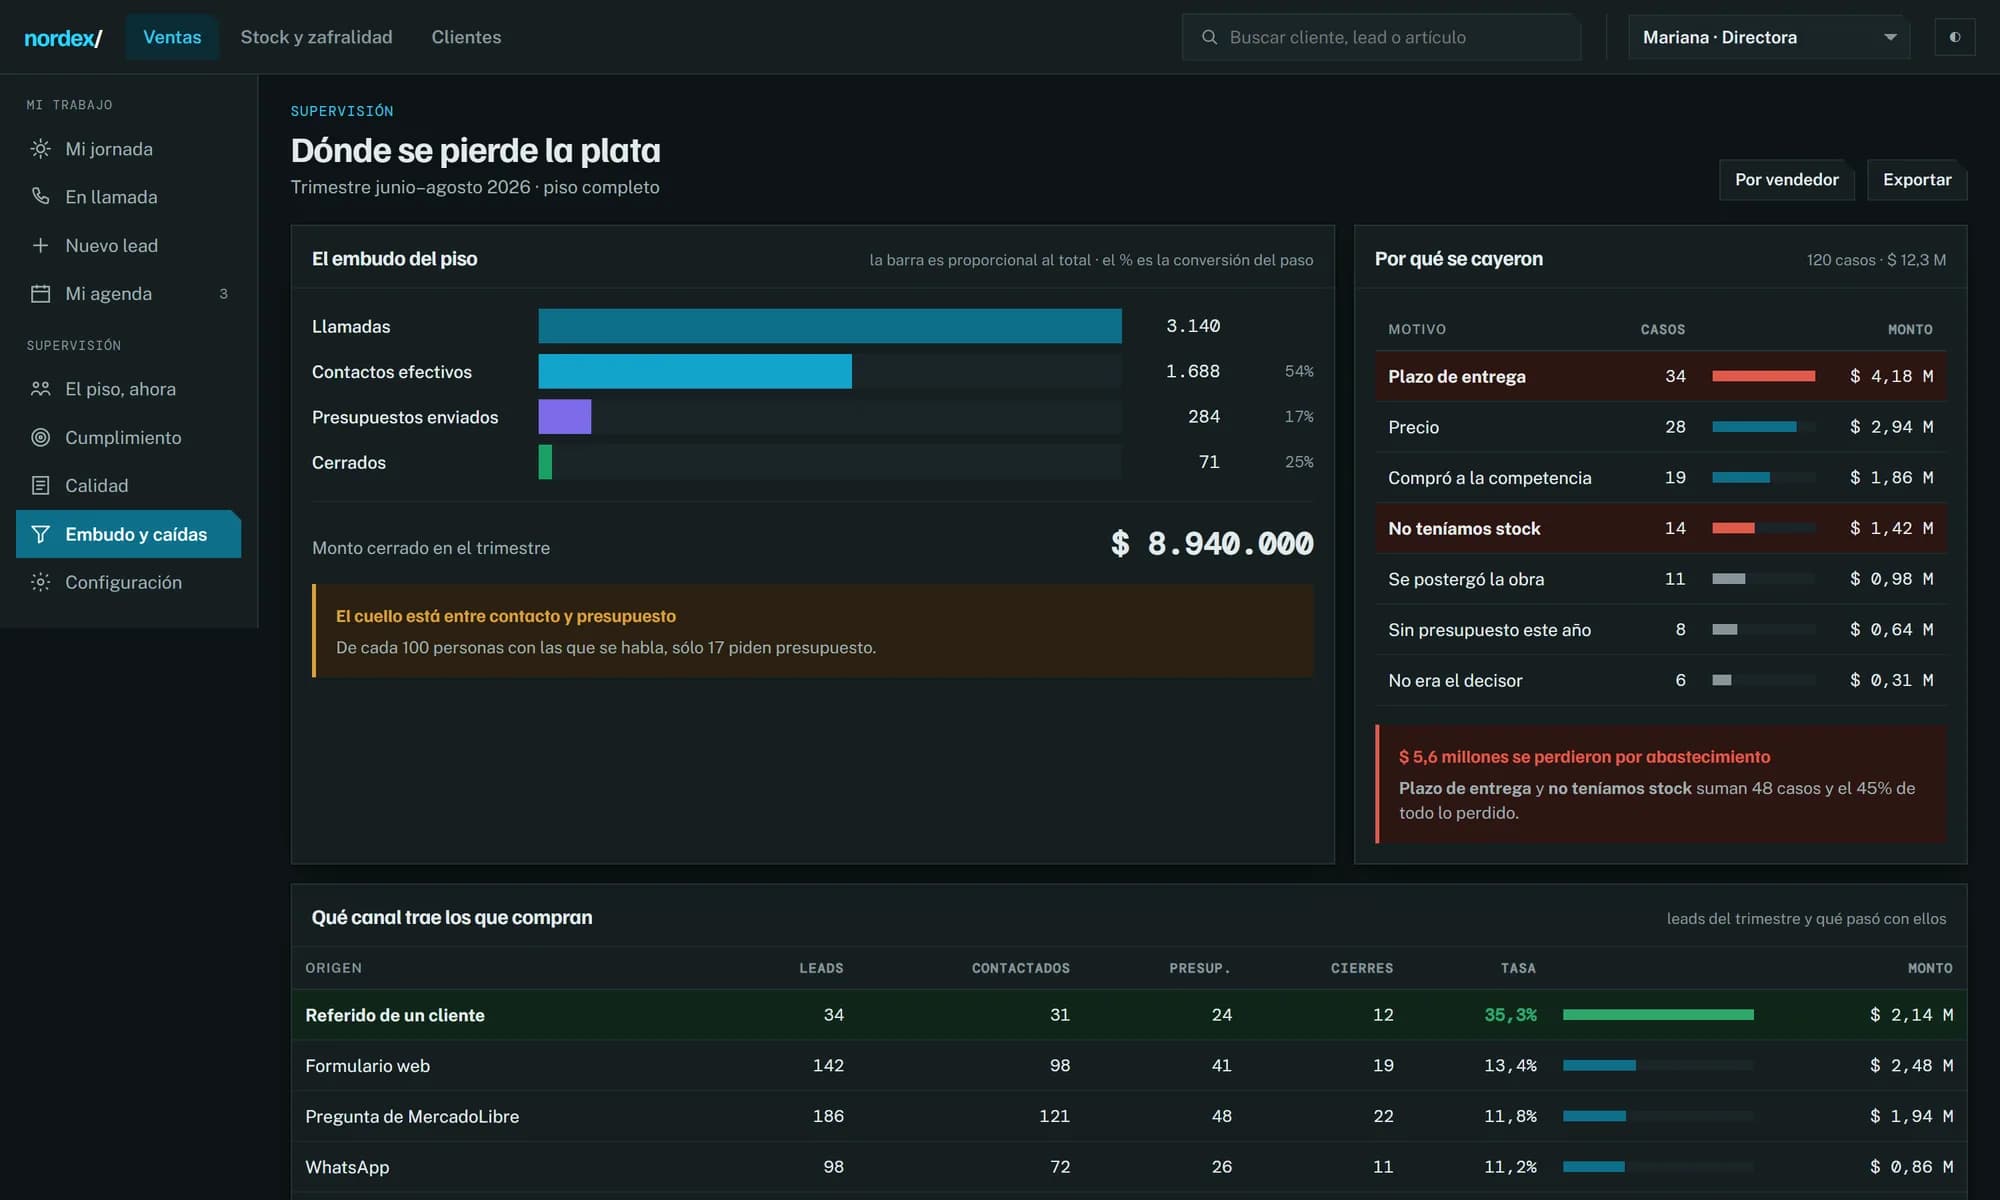Select Embudo y caídas in the sidebar
The image size is (2000, 1200).
pyautogui.click(x=128, y=534)
